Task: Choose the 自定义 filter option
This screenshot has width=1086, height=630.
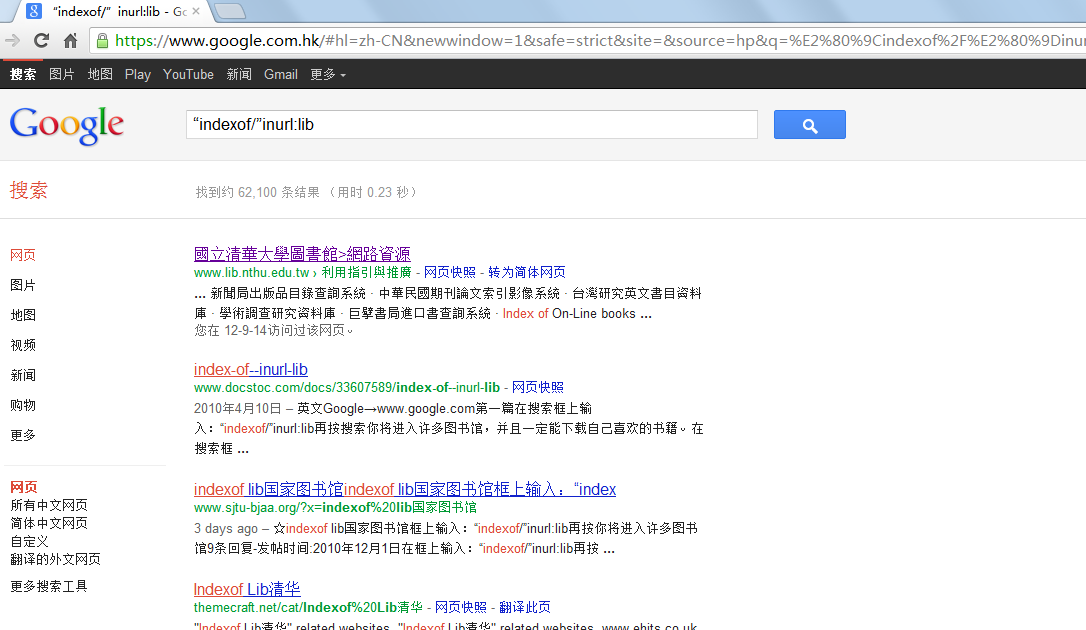Action: point(29,541)
